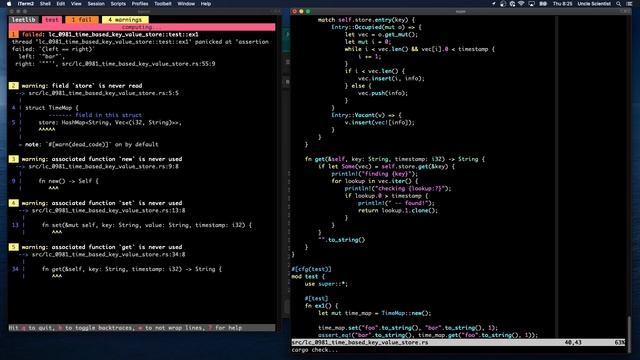The height and width of the screenshot is (360, 640).
Task: Open the Help menu
Action: [206, 4]
